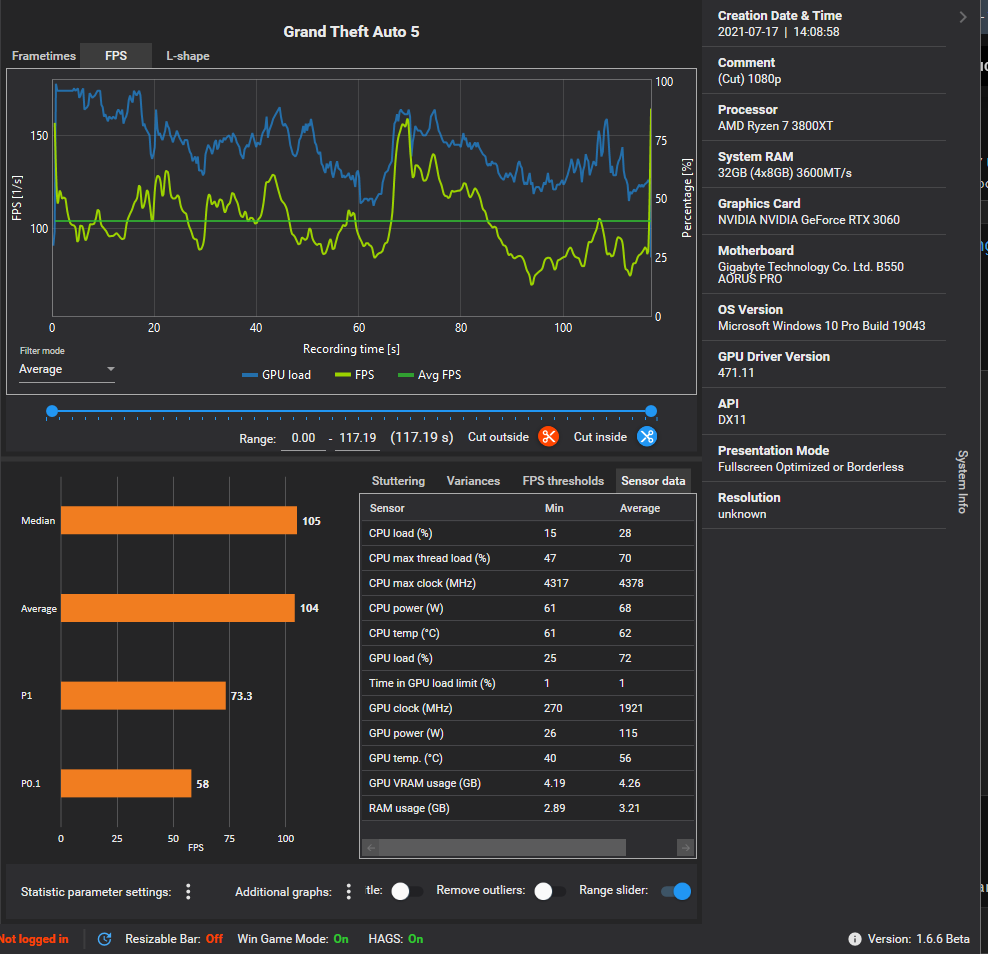
Task: Select the CPU load (%) row
Action: pos(527,533)
